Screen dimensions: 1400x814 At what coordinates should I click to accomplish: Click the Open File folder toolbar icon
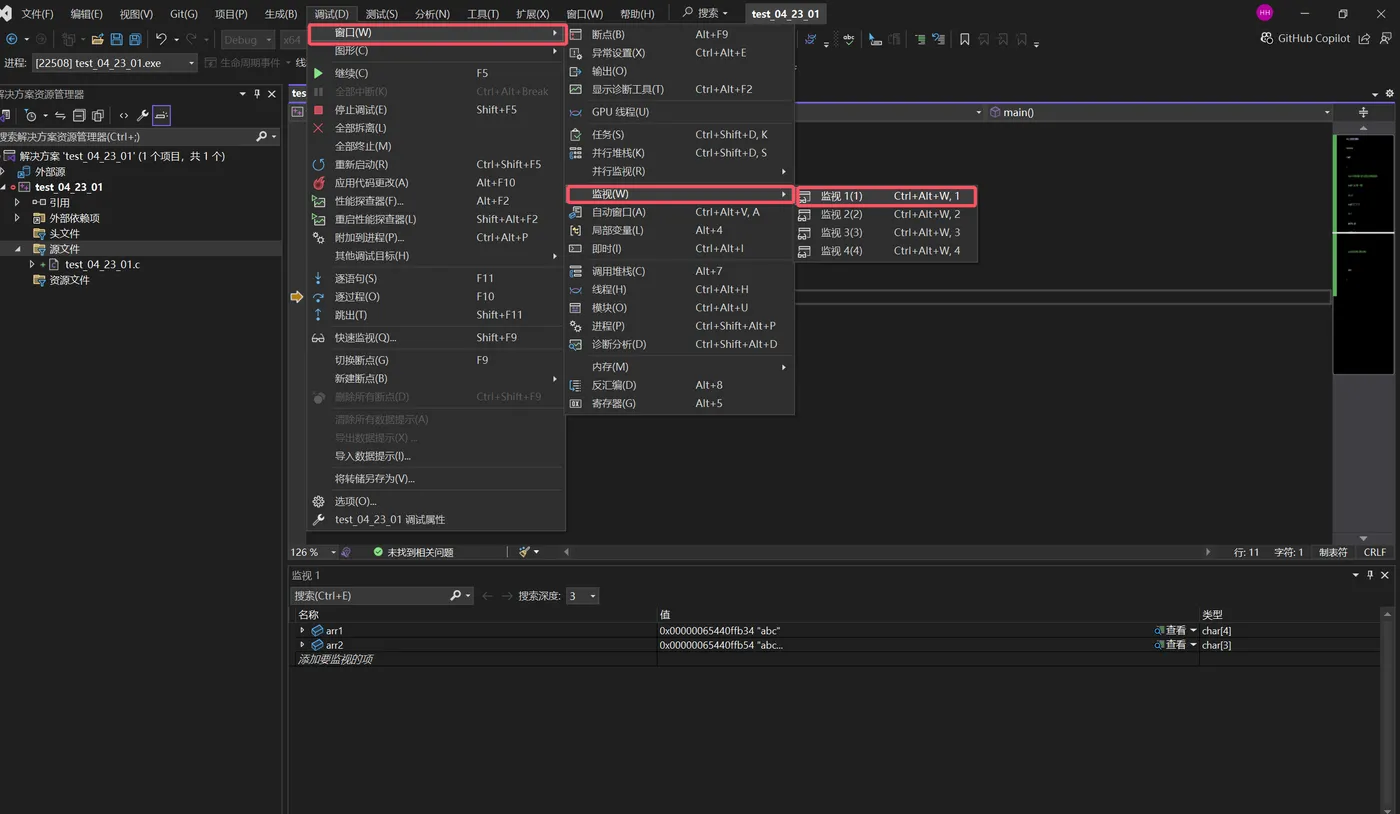coord(97,39)
